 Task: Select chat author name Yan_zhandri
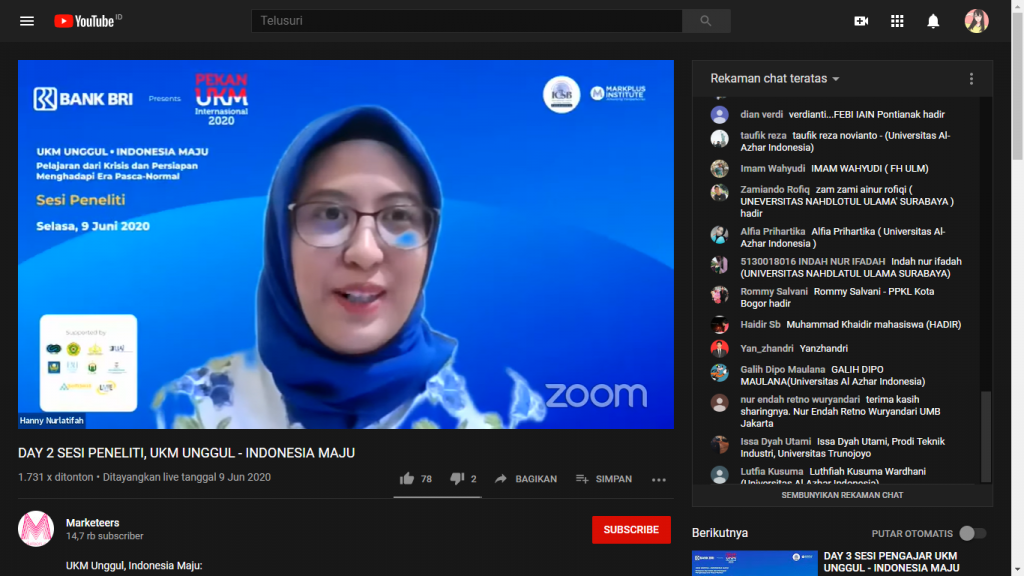point(767,349)
